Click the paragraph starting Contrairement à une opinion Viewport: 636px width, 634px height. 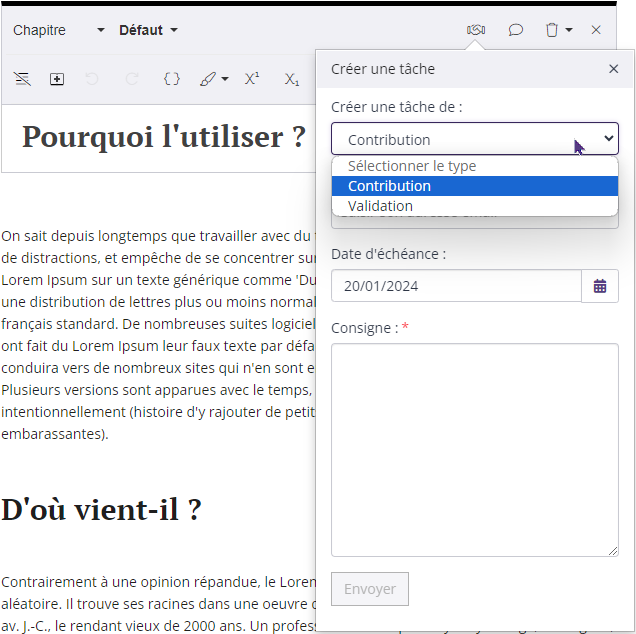(x=158, y=604)
